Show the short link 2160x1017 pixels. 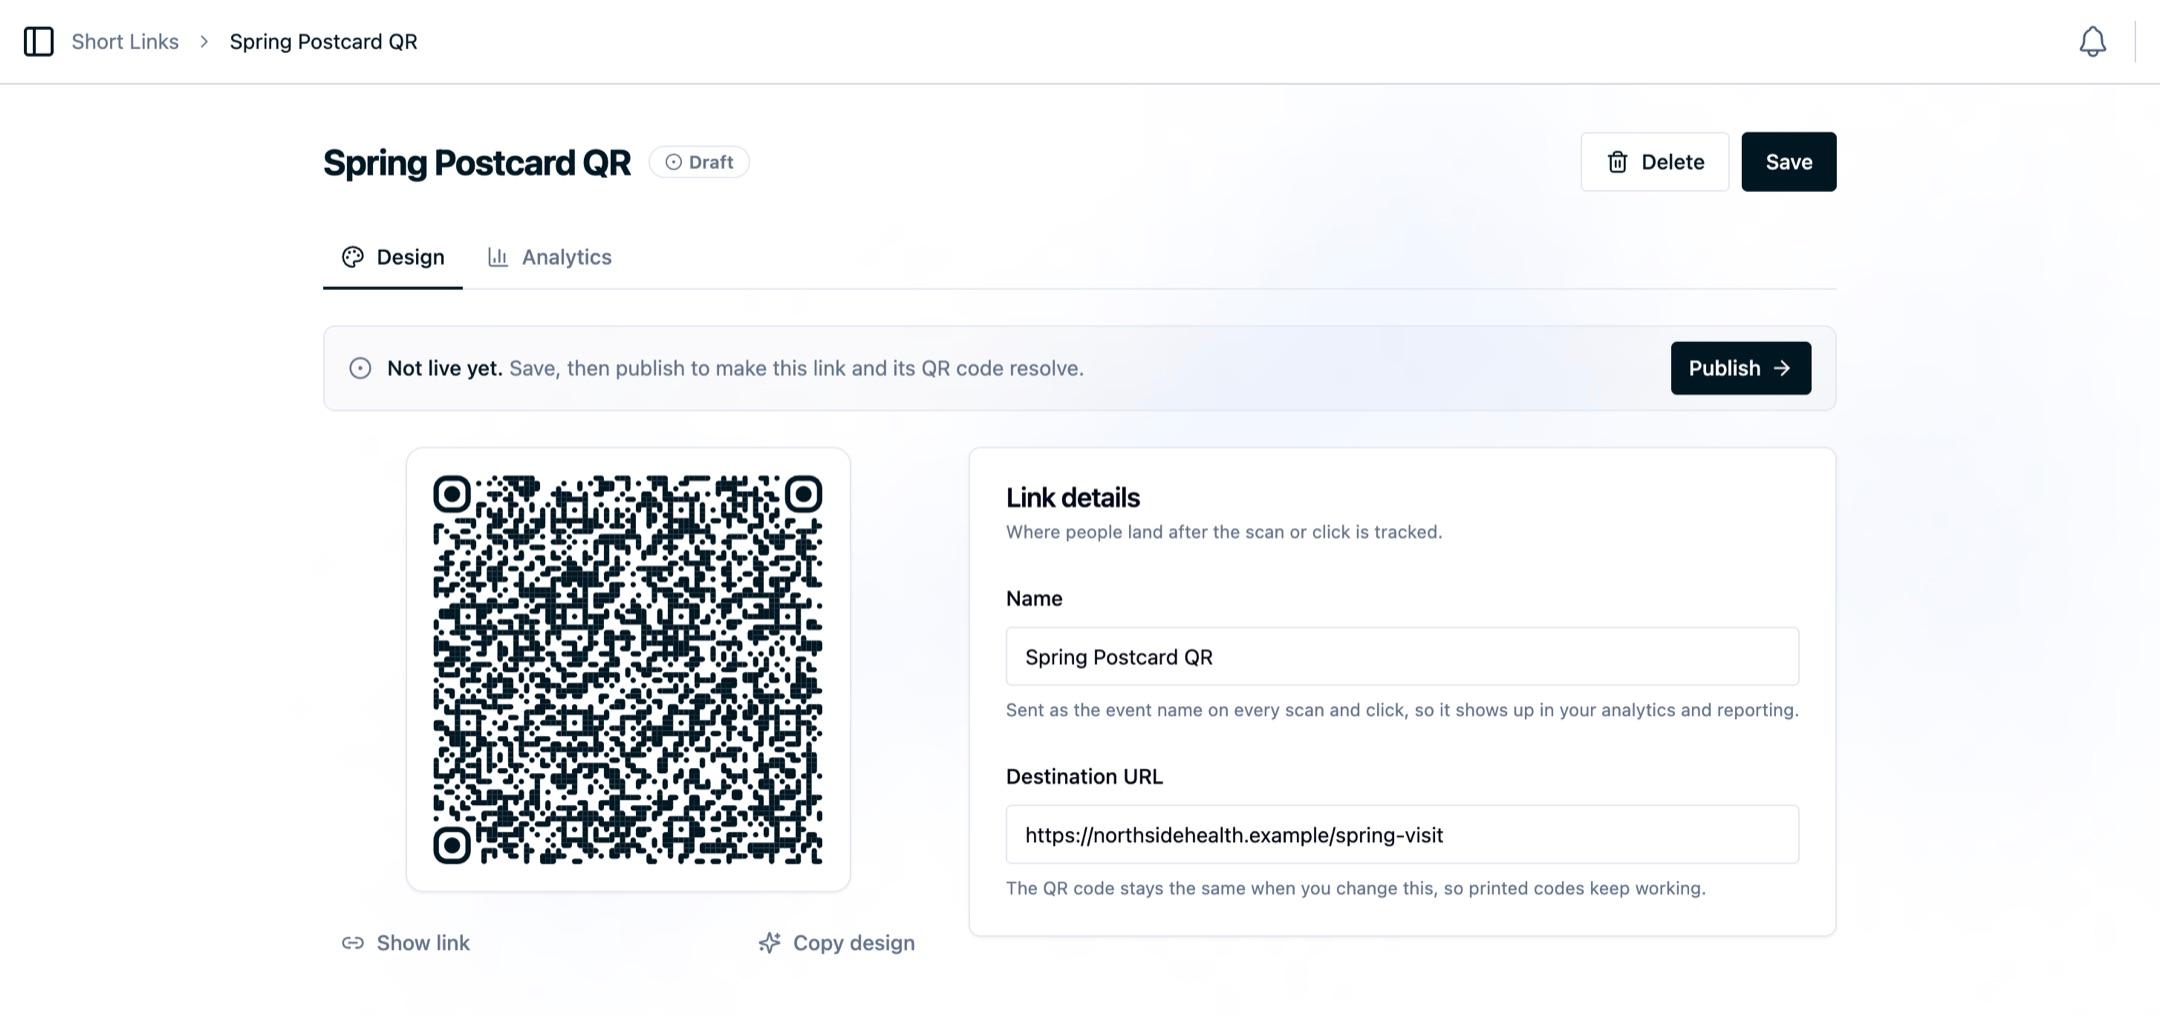(x=405, y=943)
